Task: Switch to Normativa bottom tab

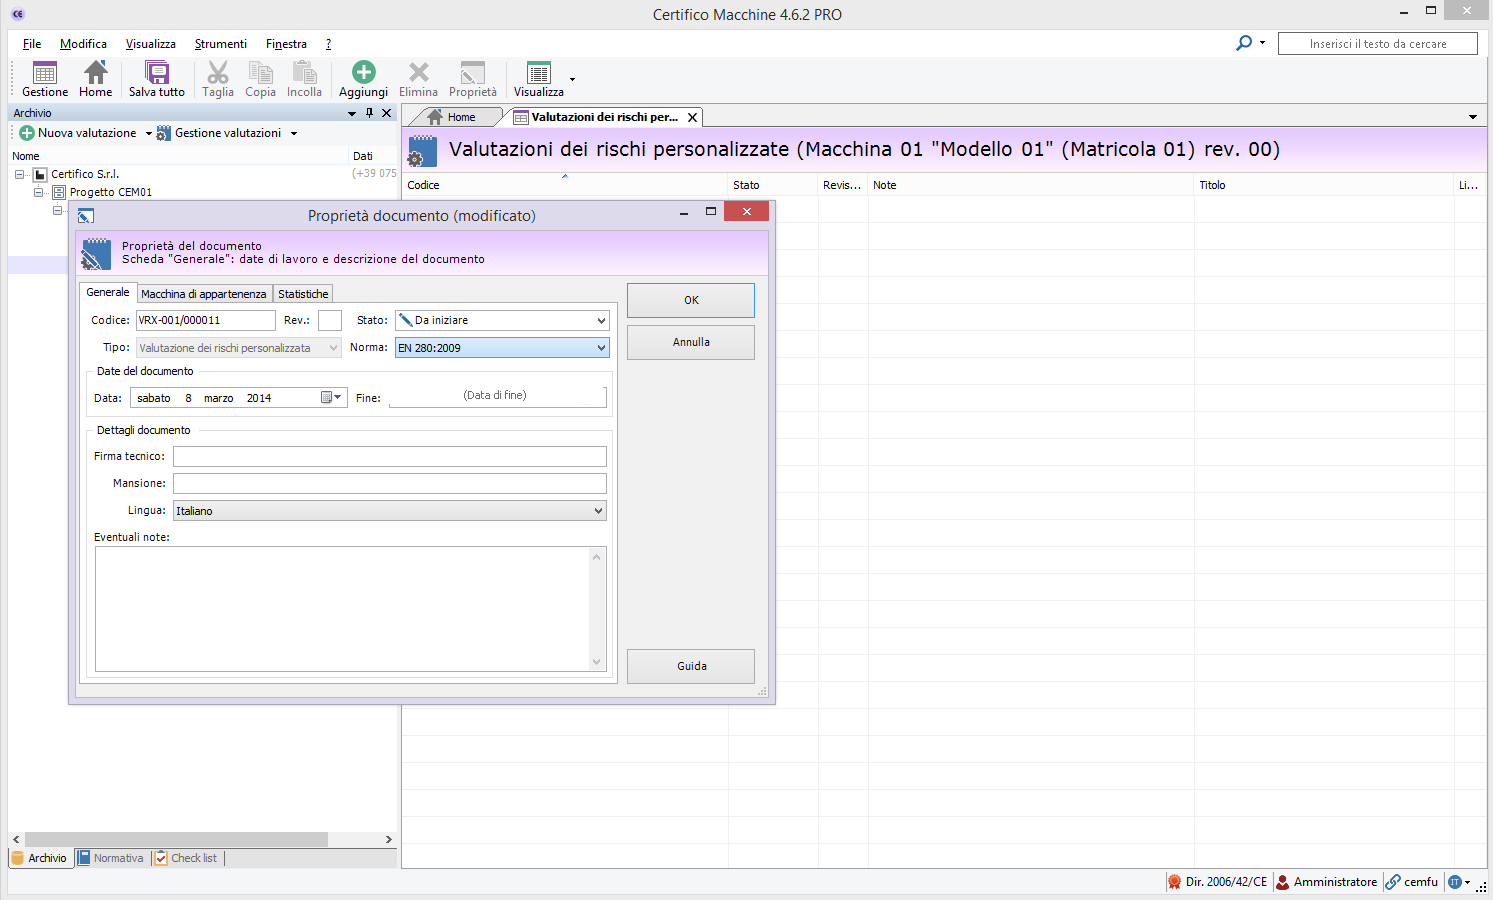Action: coord(111,858)
